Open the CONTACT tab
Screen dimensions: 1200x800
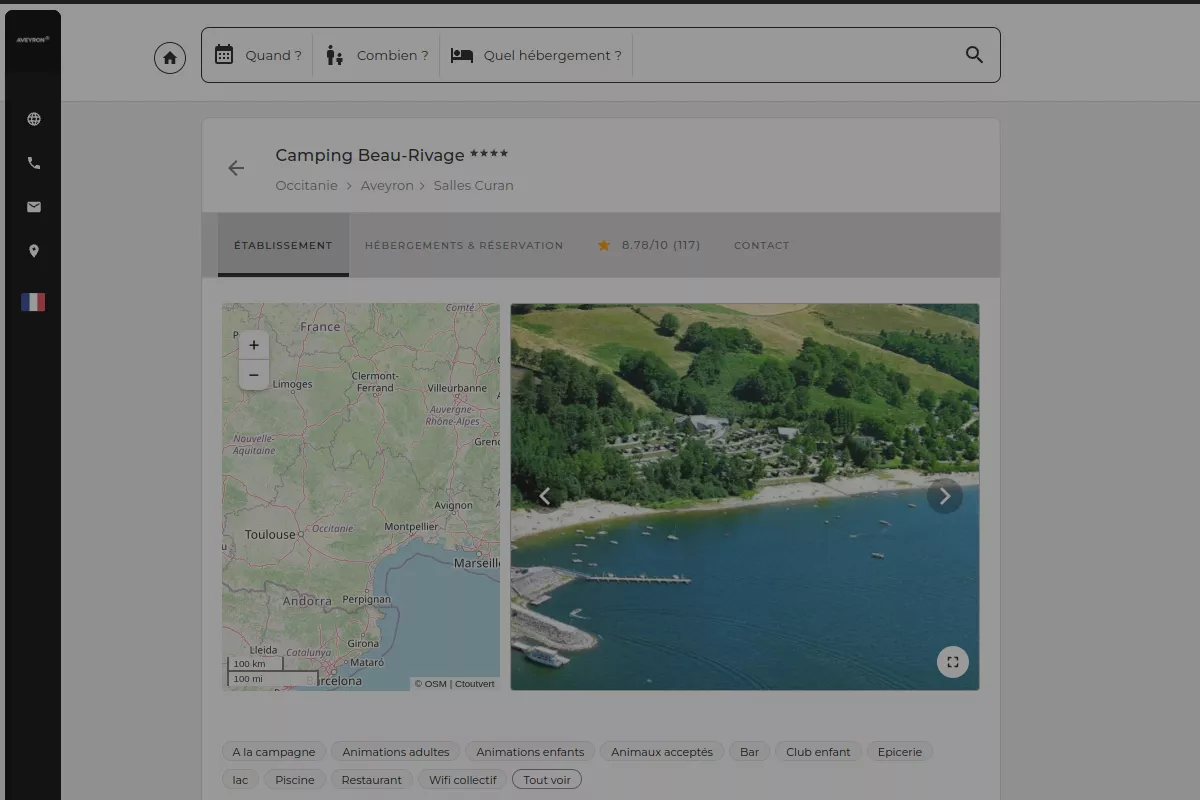point(762,245)
